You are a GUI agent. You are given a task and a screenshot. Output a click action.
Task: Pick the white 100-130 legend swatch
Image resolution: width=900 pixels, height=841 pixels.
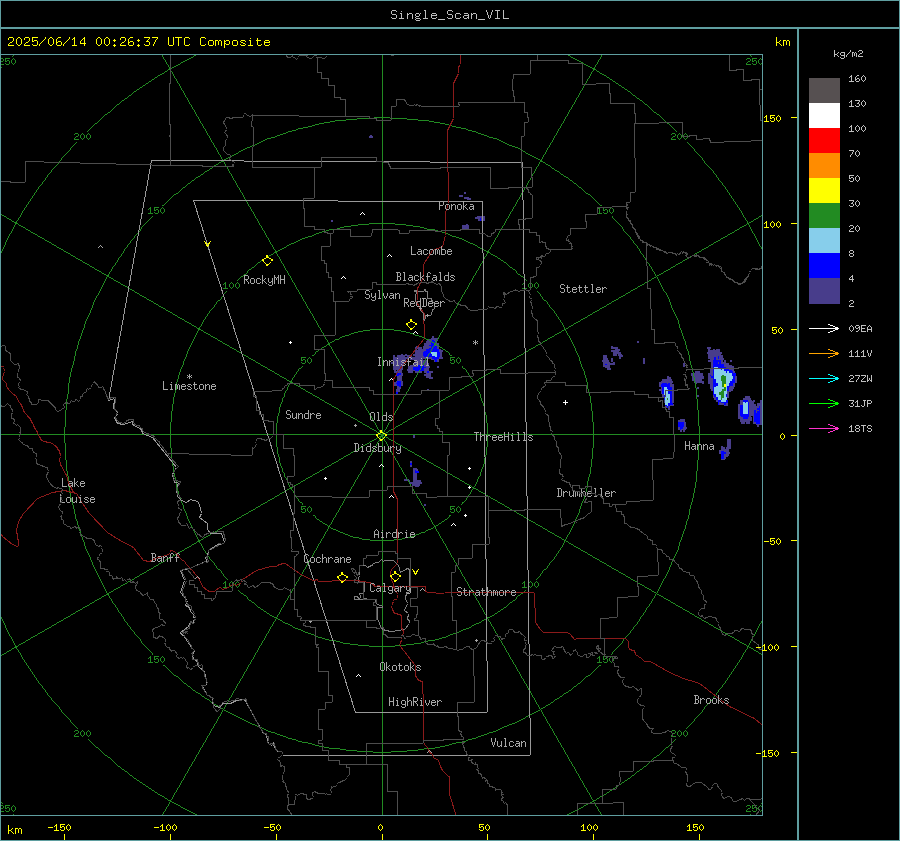coord(824,116)
